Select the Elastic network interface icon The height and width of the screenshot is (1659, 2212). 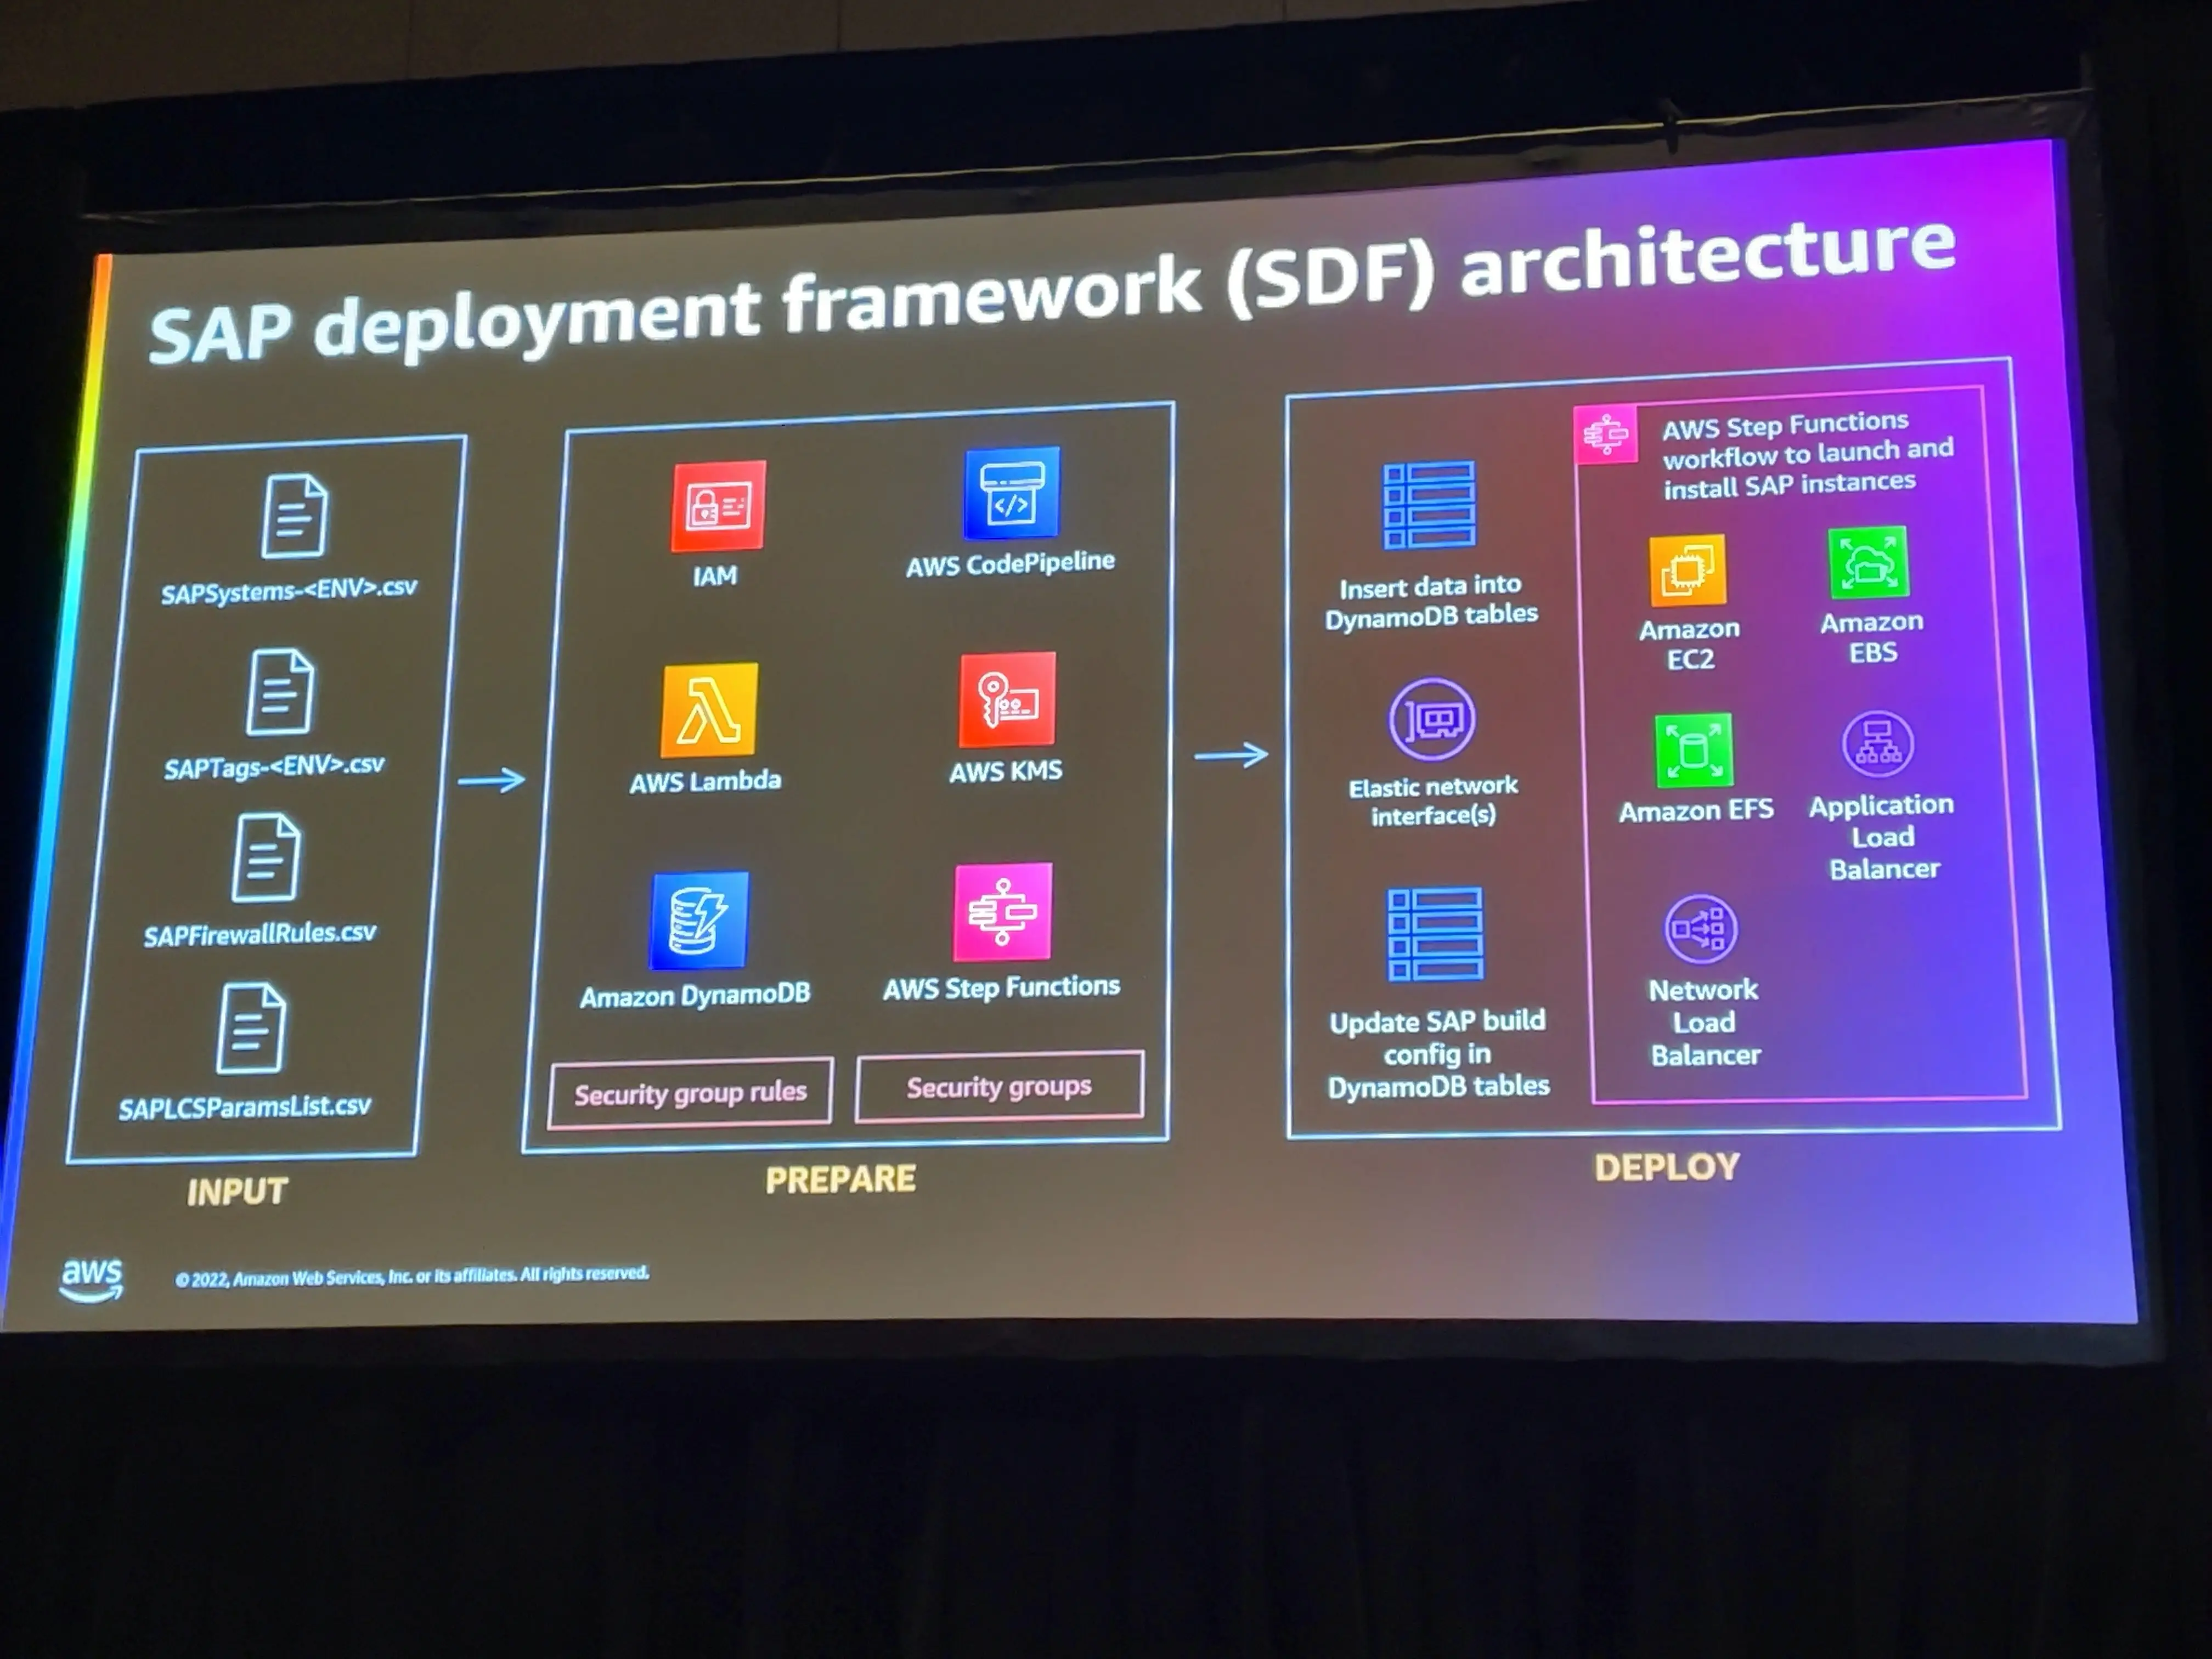[x=1432, y=720]
